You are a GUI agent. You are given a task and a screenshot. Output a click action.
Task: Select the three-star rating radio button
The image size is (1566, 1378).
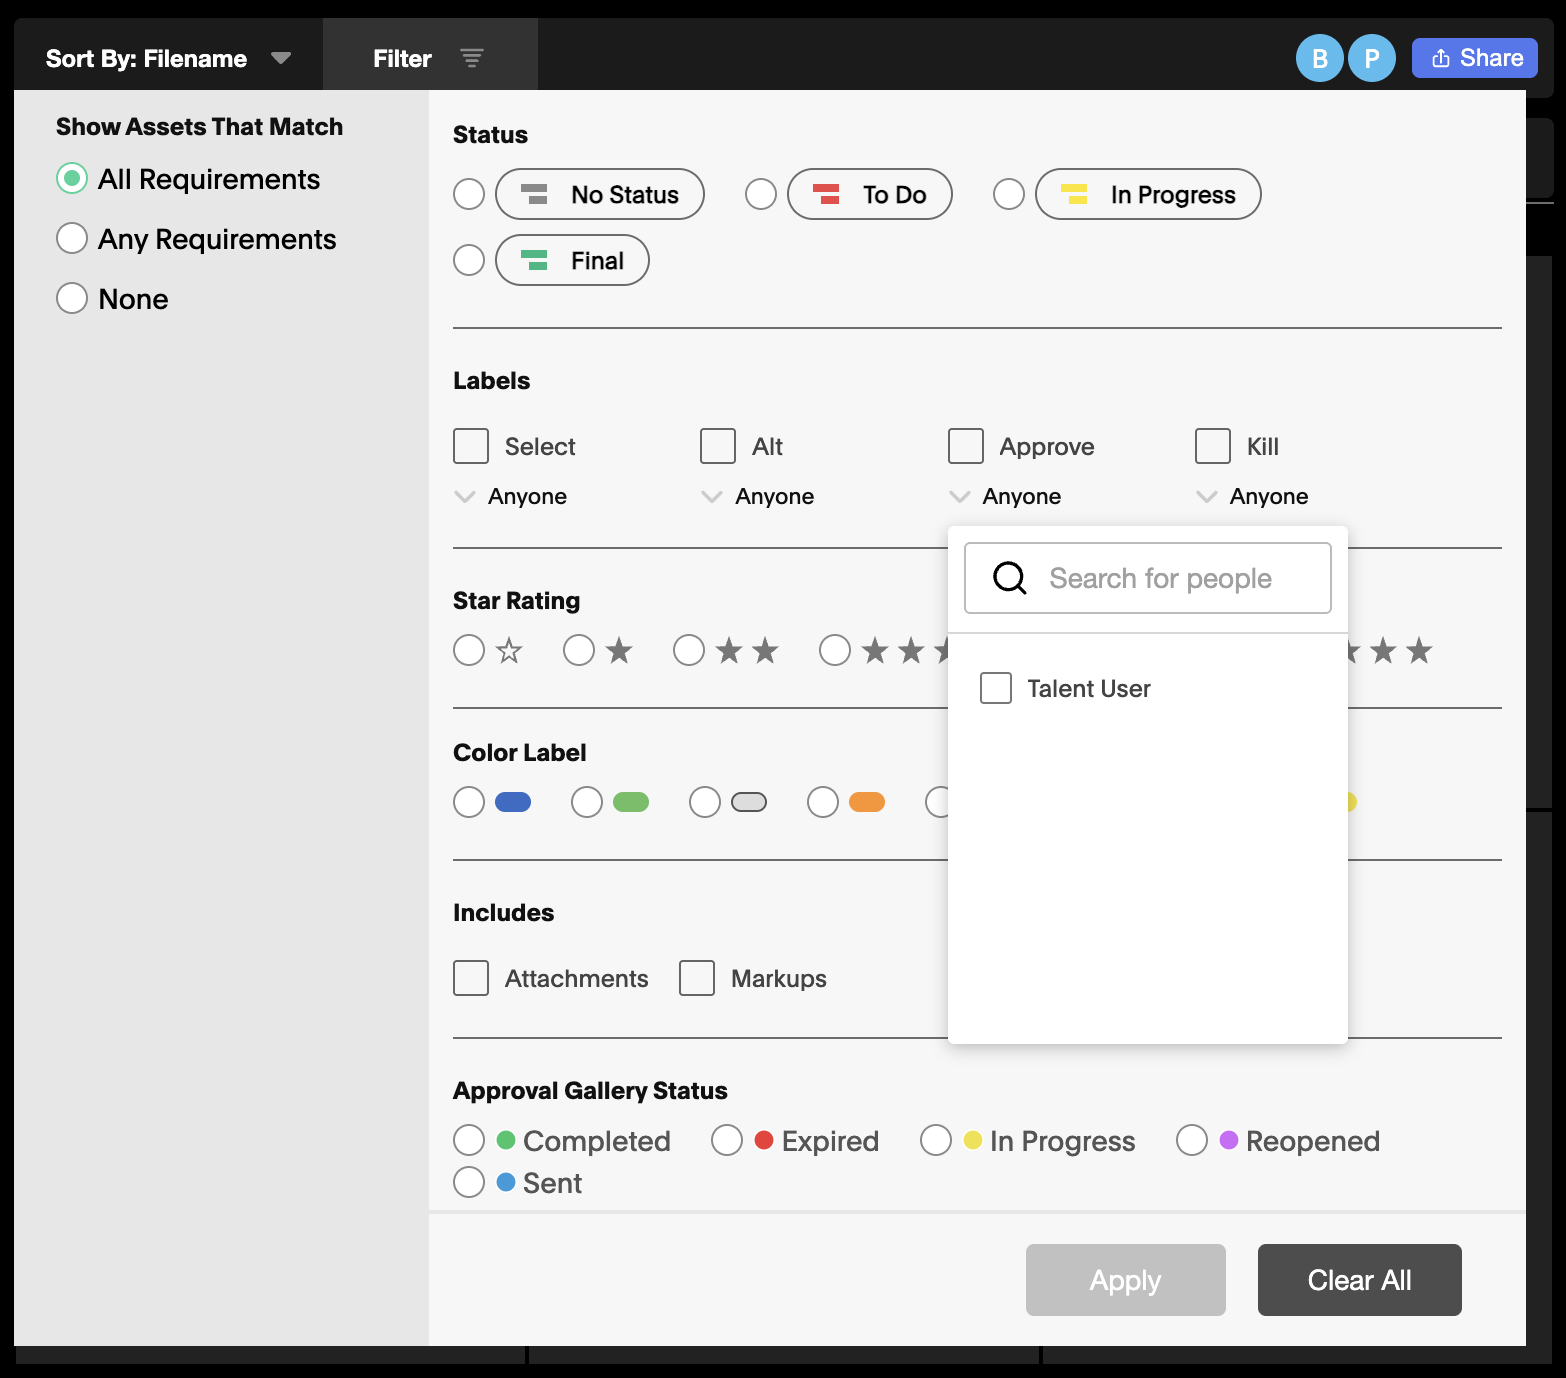point(835,650)
